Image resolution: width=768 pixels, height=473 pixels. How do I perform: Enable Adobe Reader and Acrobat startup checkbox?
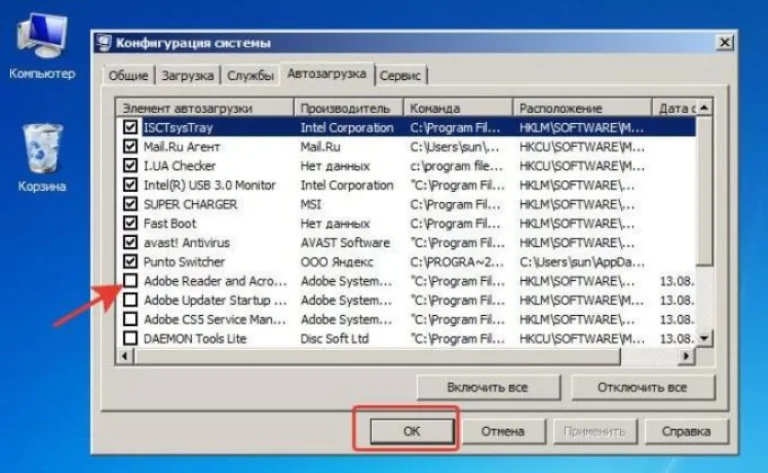[130, 281]
